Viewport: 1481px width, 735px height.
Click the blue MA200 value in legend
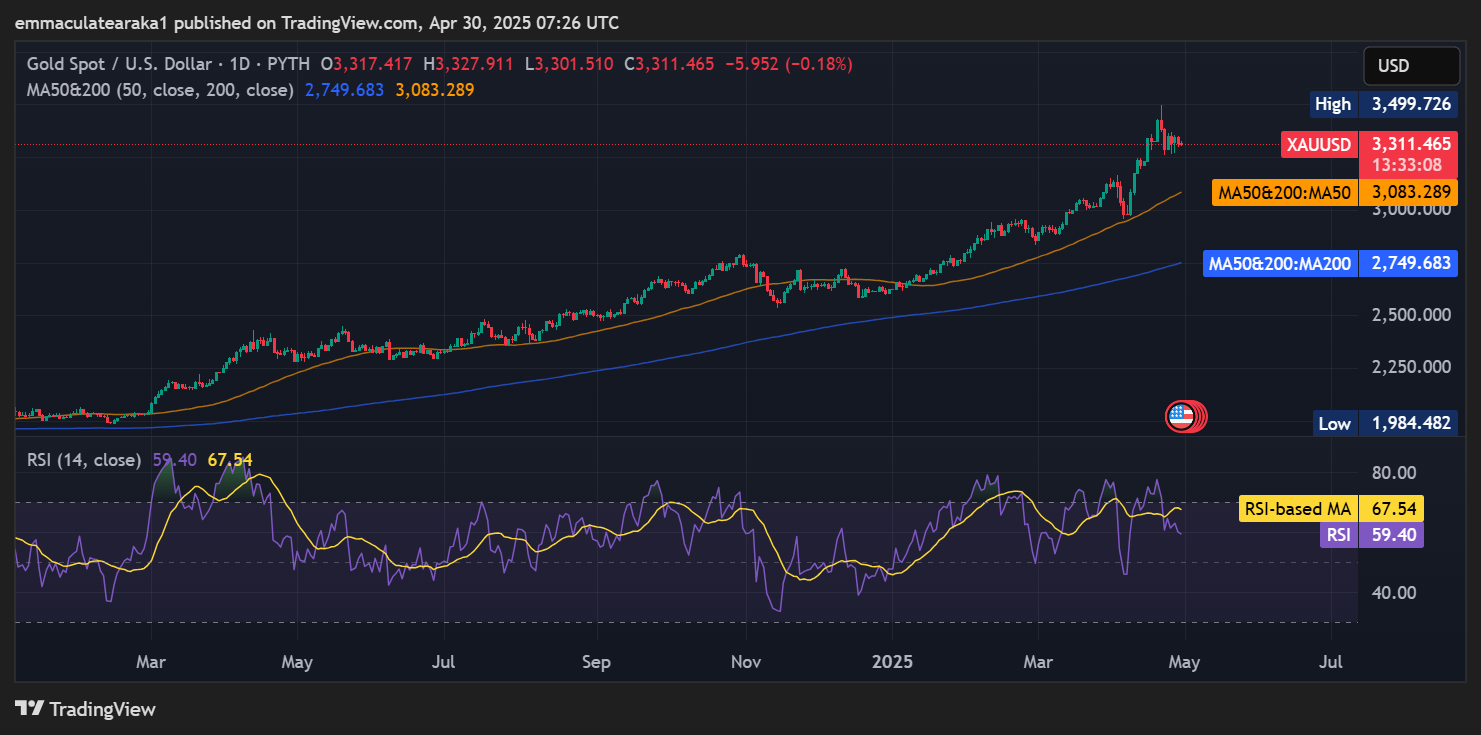coord(344,90)
